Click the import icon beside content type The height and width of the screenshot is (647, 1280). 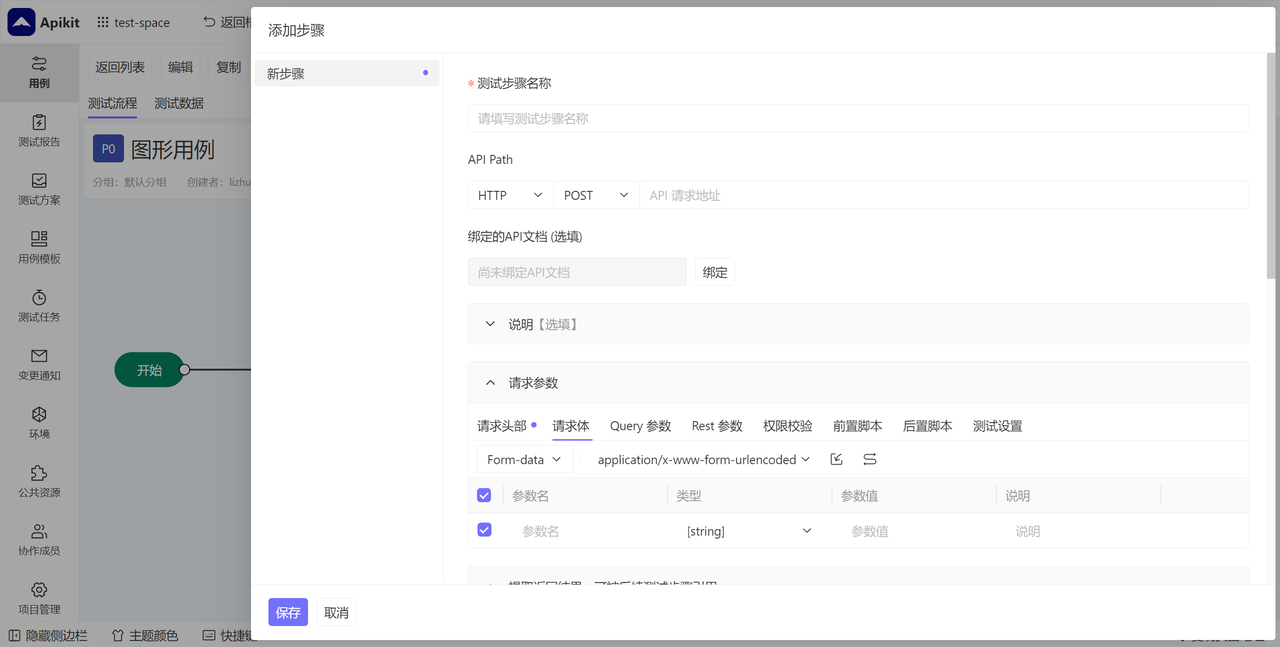837,459
